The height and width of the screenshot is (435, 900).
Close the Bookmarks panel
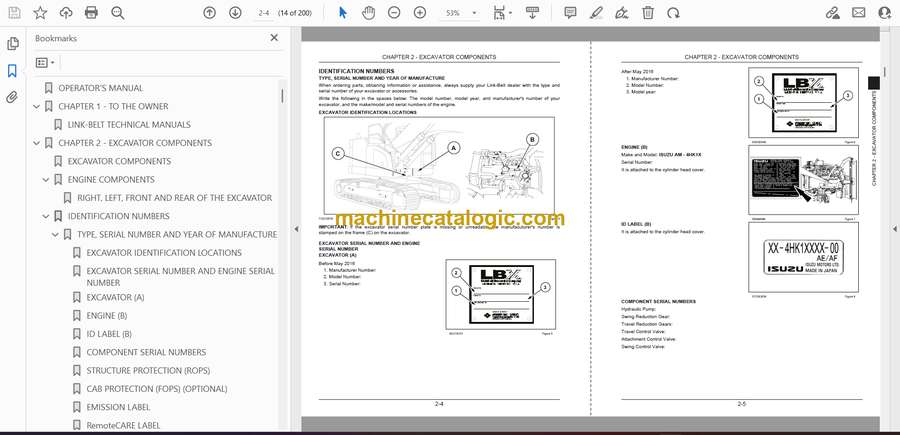[274, 38]
